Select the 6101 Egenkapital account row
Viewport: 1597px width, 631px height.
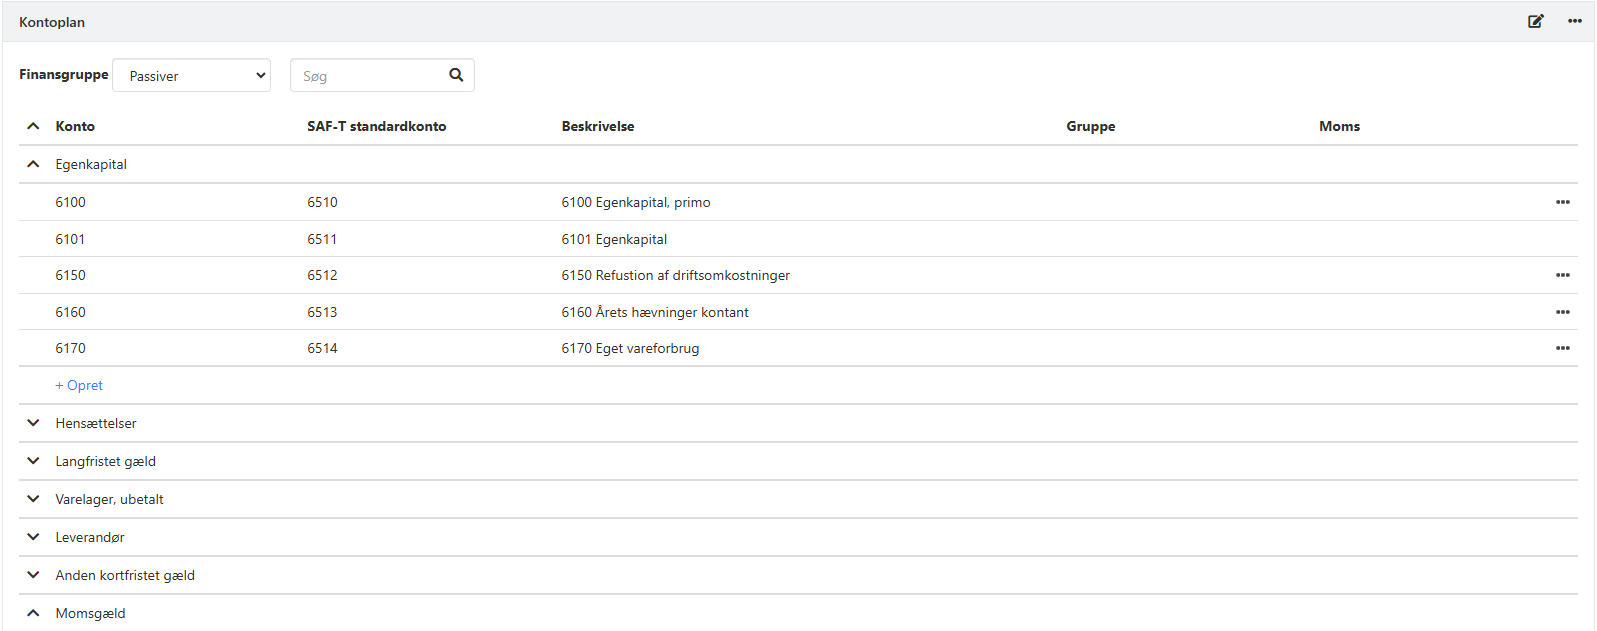point(614,239)
